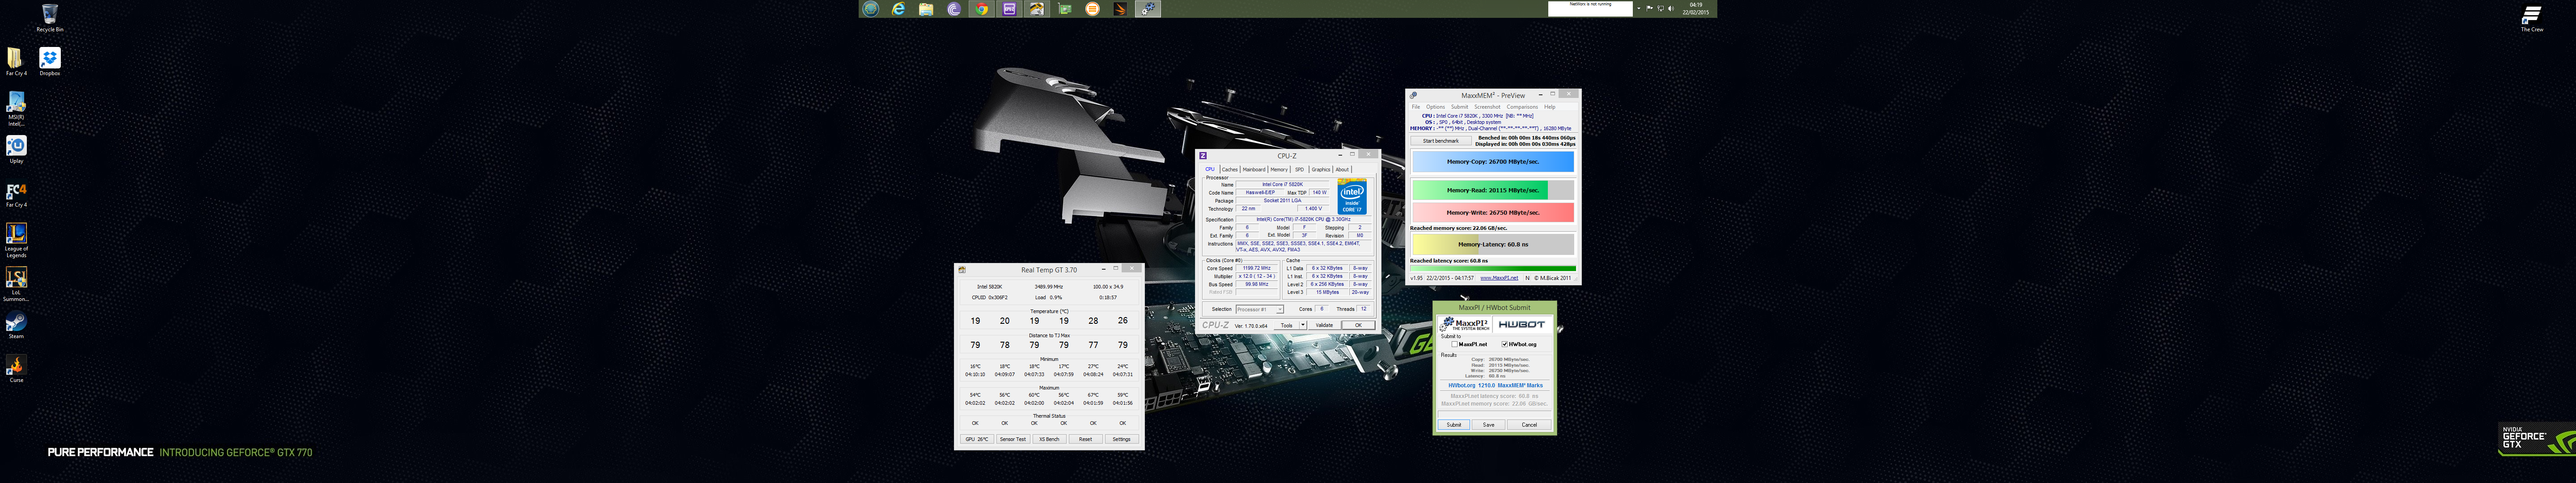Open Settings in Real Temp
Image resolution: width=2576 pixels, height=483 pixels.
(x=1121, y=439)
